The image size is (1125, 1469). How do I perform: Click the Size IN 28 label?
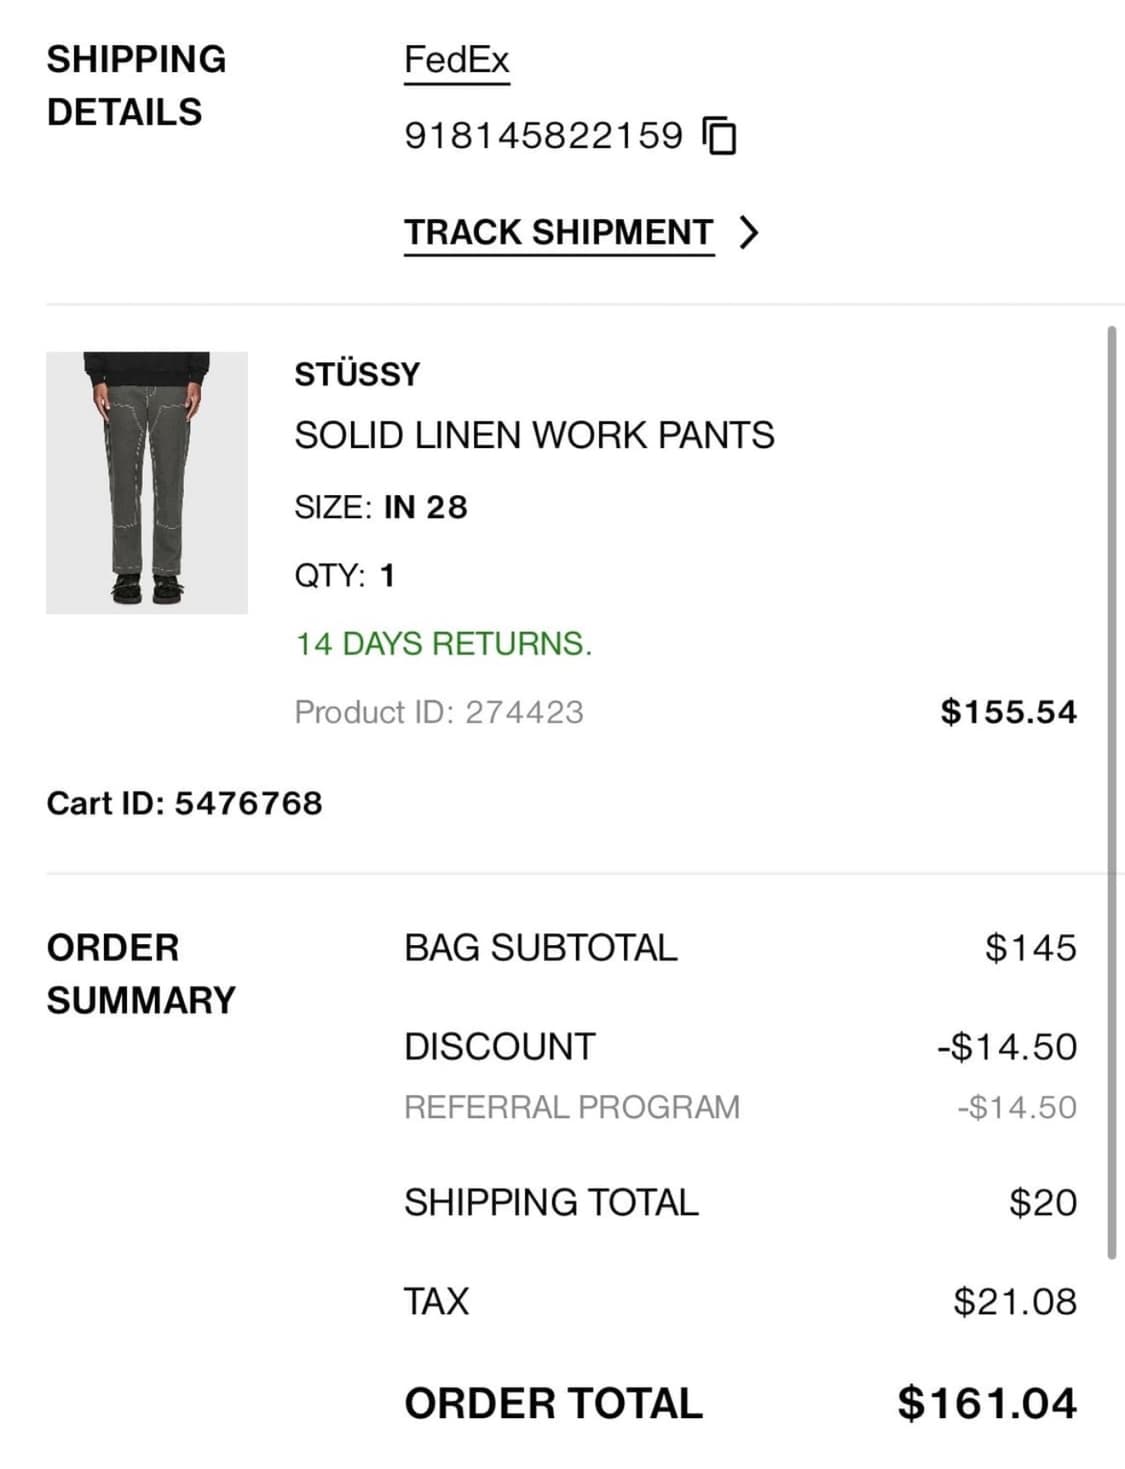click(380, 507)
